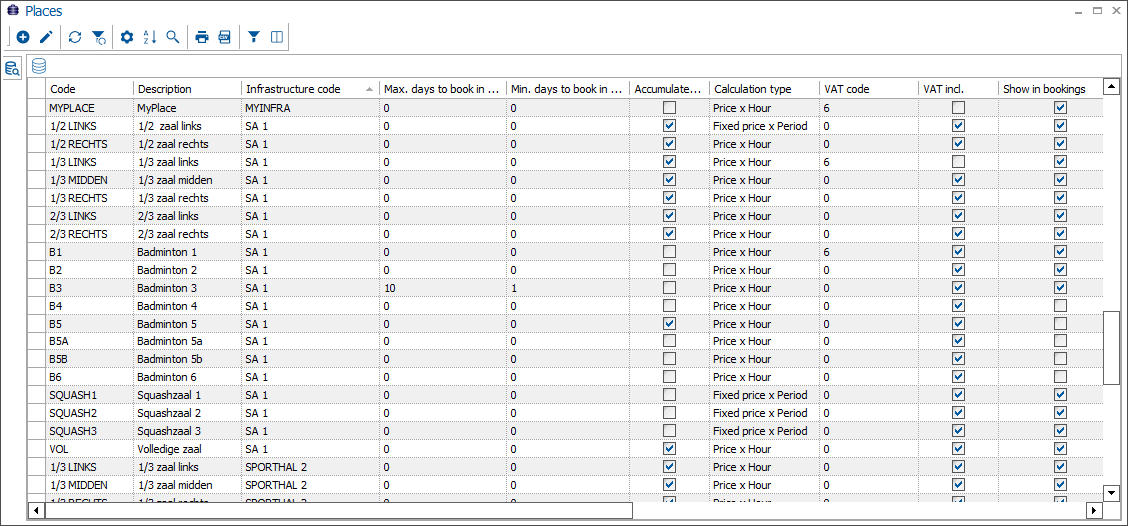Check Accumulate for B3 row
This screenshot has width=1128, height=526.
coord(670,288)
